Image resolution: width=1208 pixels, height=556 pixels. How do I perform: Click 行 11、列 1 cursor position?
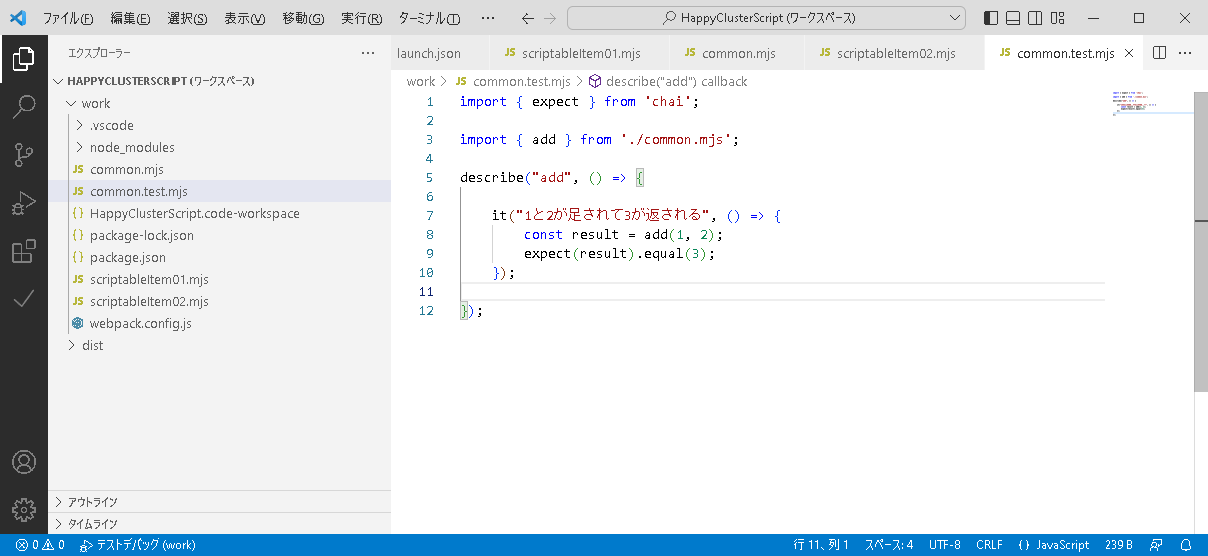821,545
